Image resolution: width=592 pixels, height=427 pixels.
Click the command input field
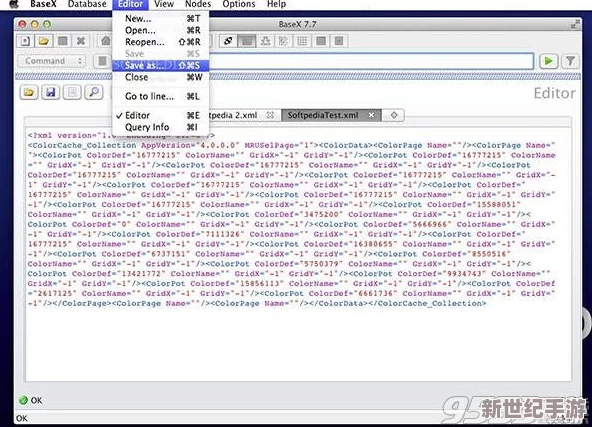(371, 61)
